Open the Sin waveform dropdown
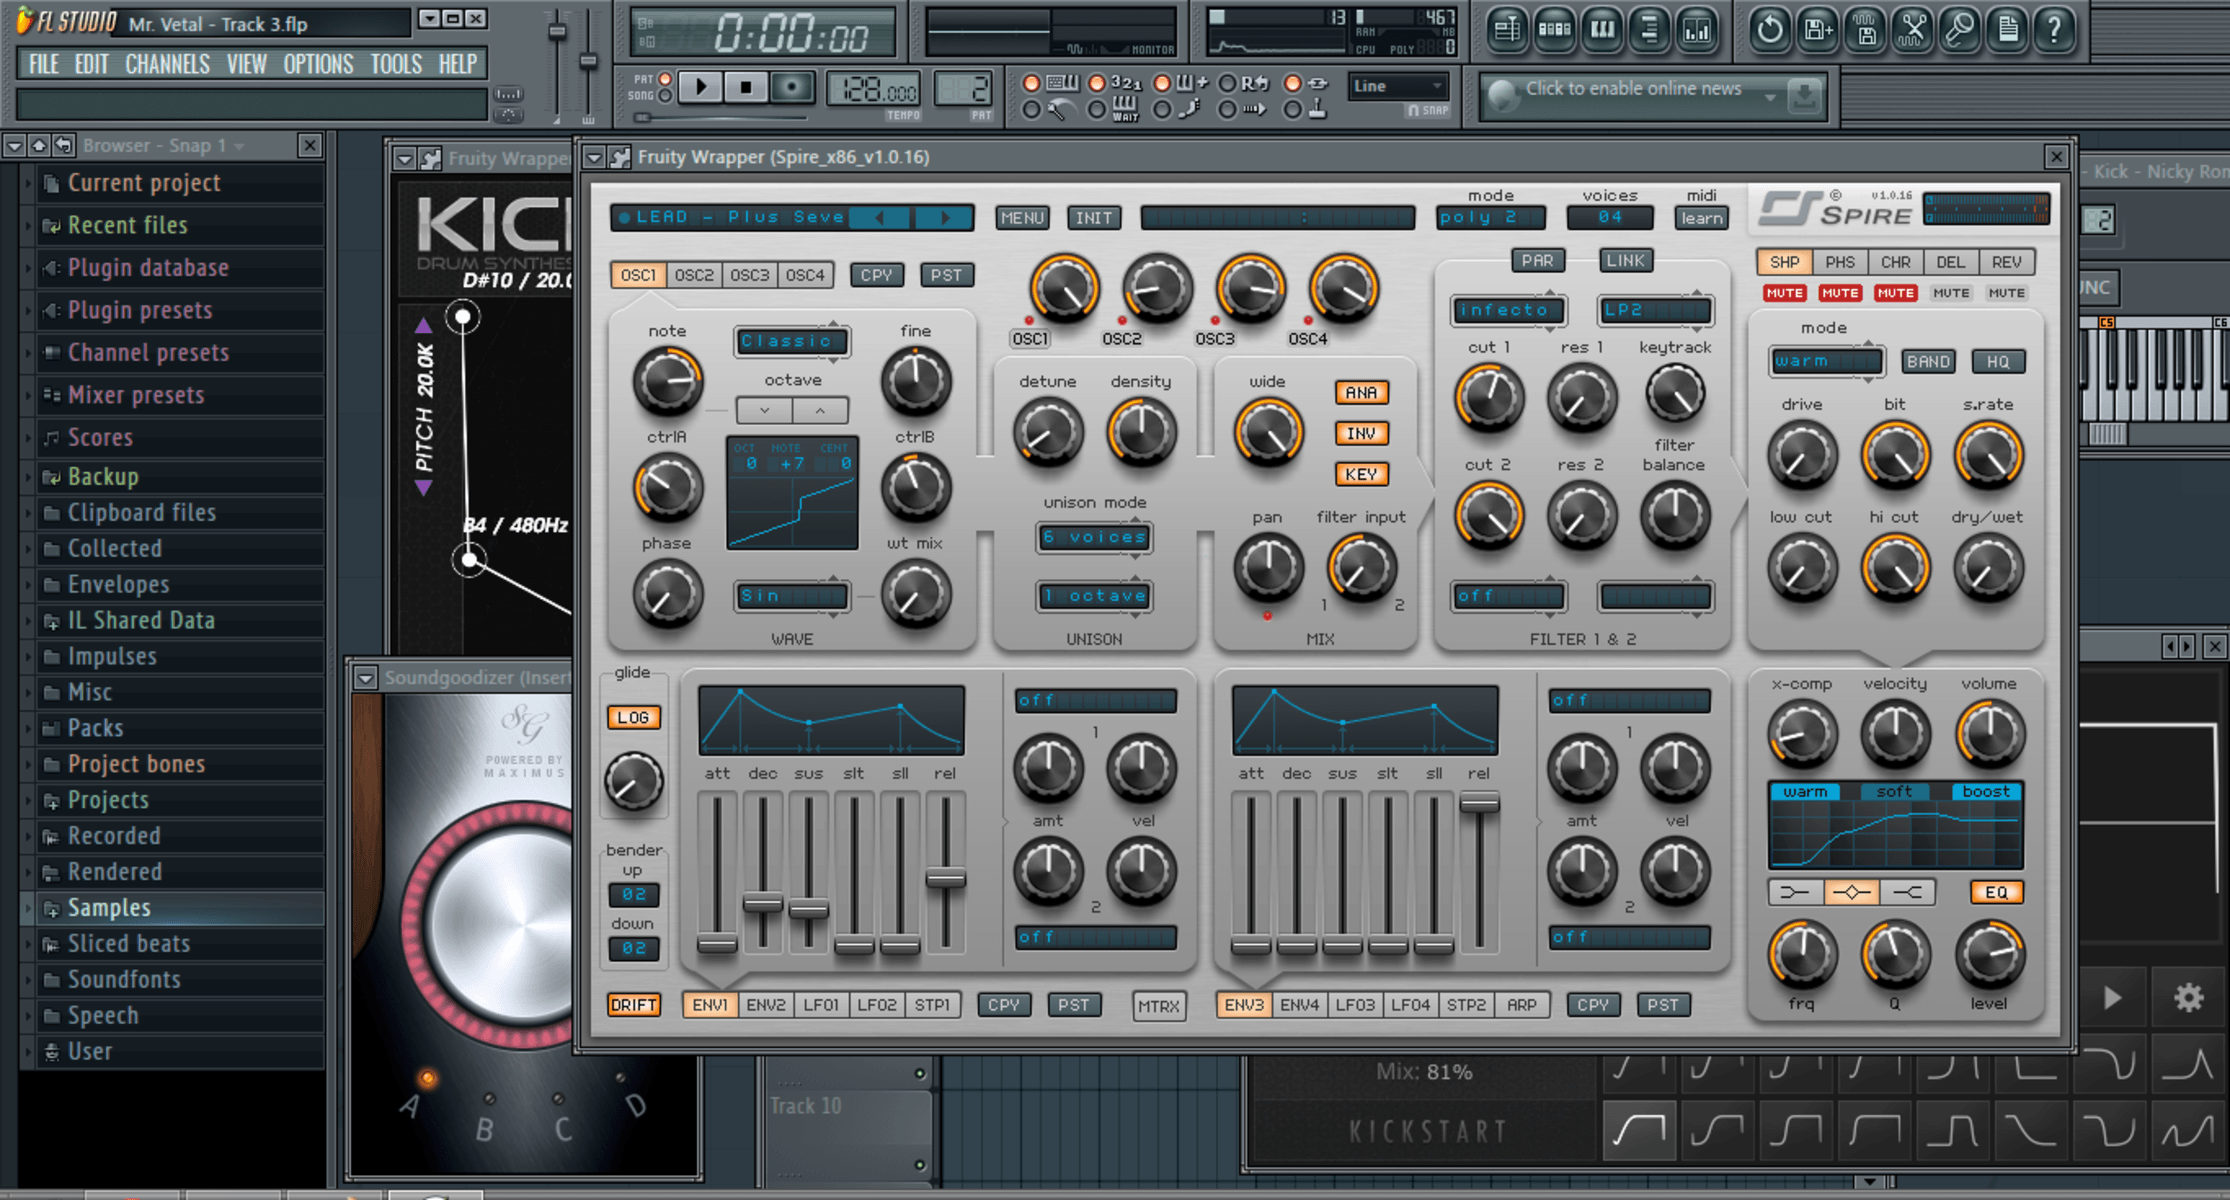The width and height of the screenshot is (2230, 1200). click(792, 596)
